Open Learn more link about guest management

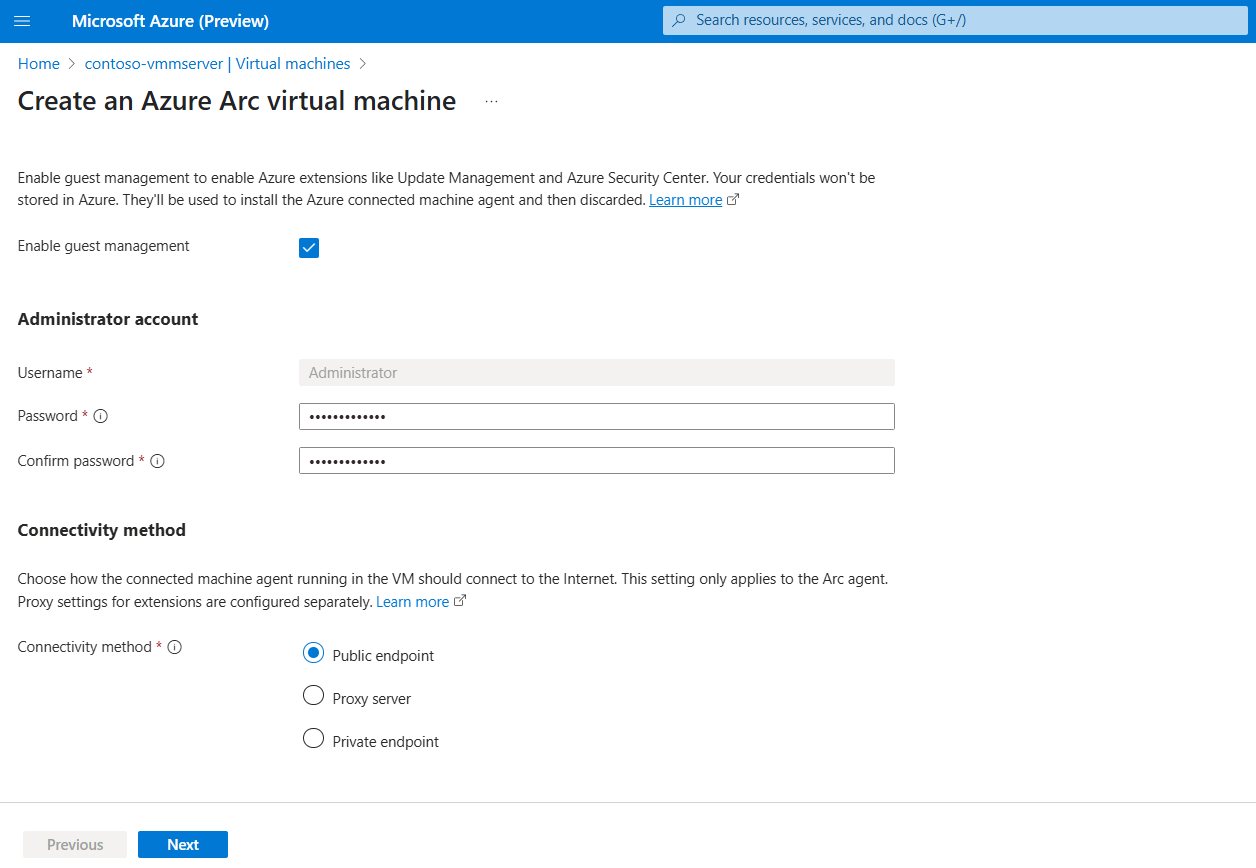(685, 200)
